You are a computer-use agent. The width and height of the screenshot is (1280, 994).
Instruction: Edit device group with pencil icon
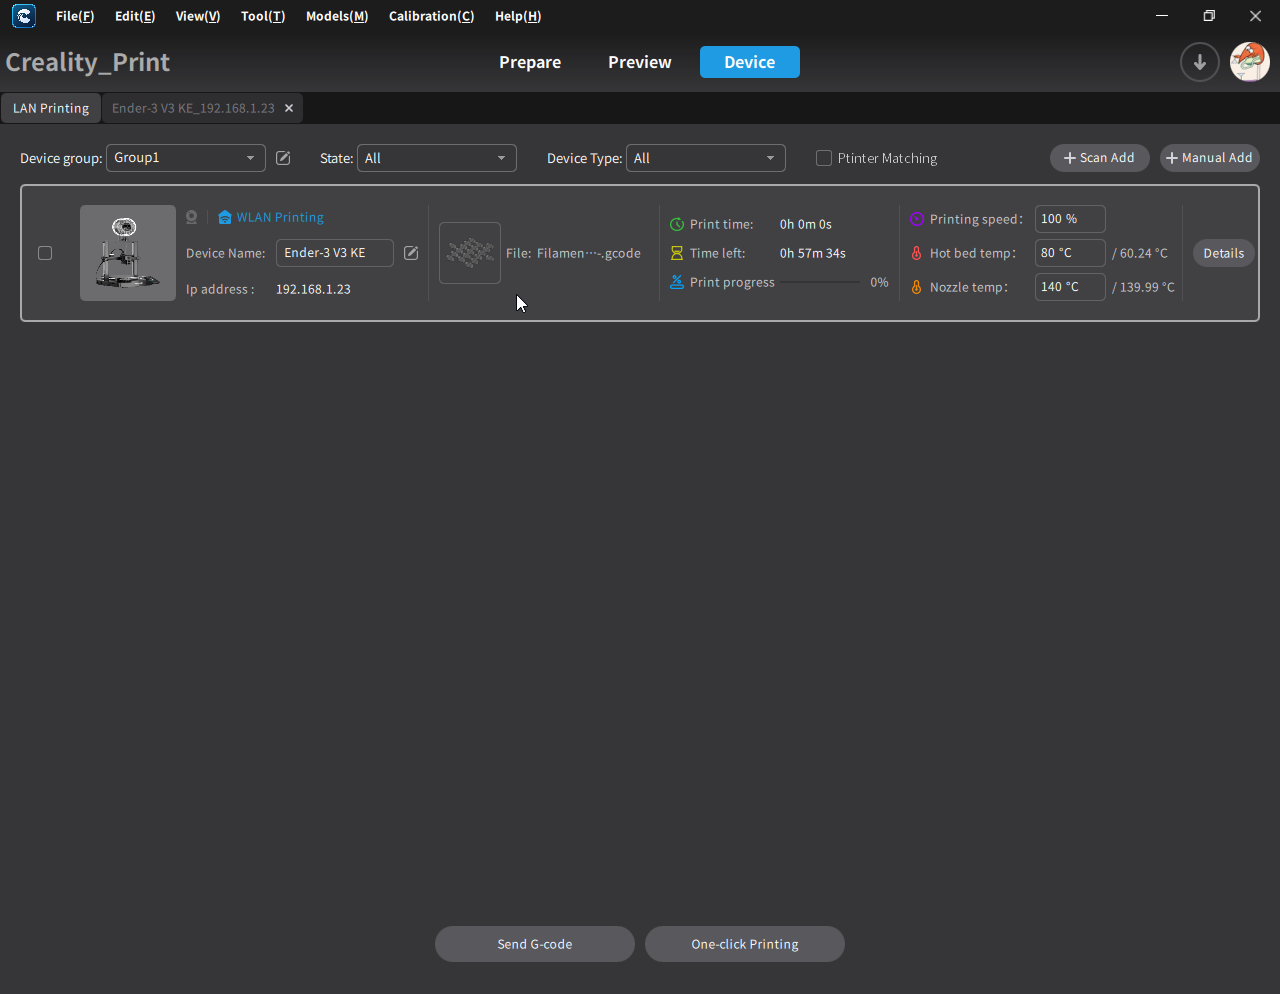pyautogui.click(x=283, y=158)
